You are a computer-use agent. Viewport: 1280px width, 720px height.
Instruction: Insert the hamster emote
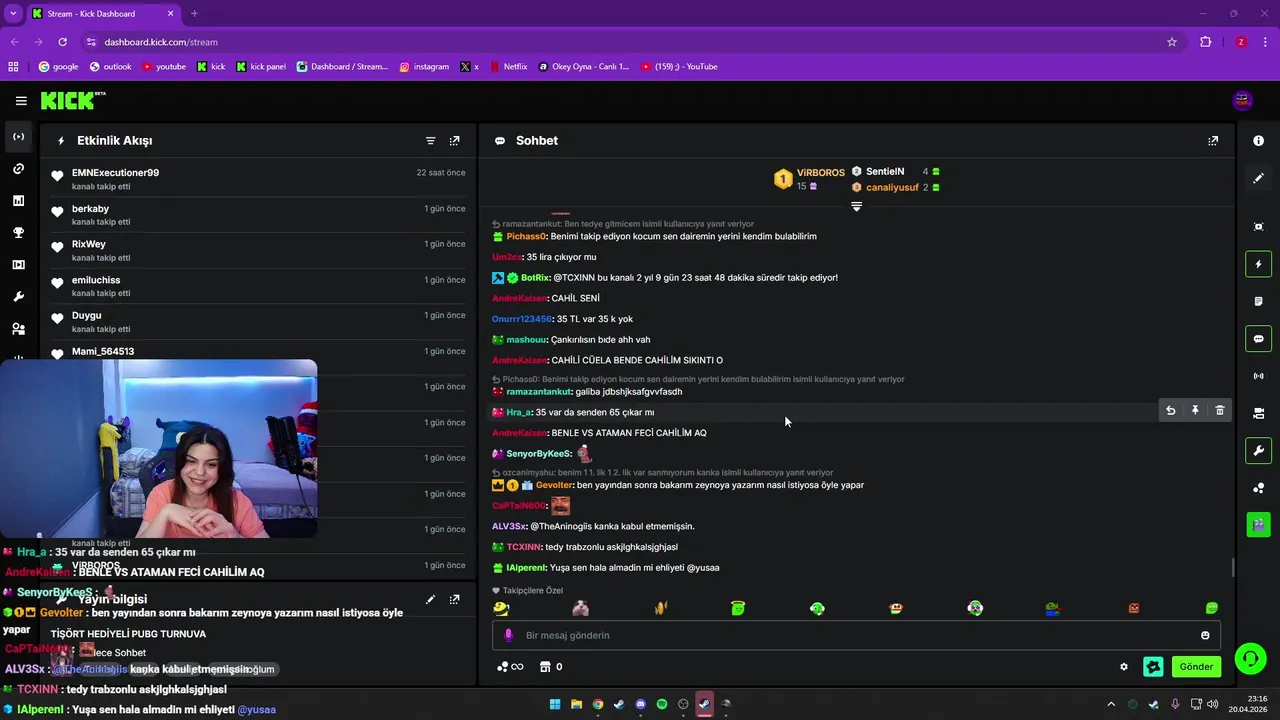(581, 608)
